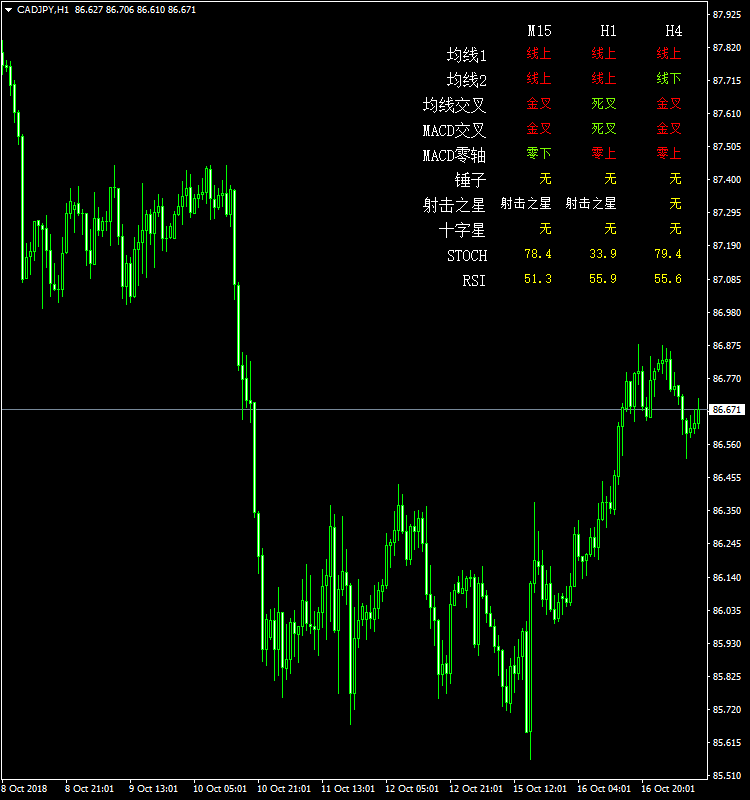Click H4 无 in 射击之星 row
The image size is (750, 800).
[x=675, y=204]
